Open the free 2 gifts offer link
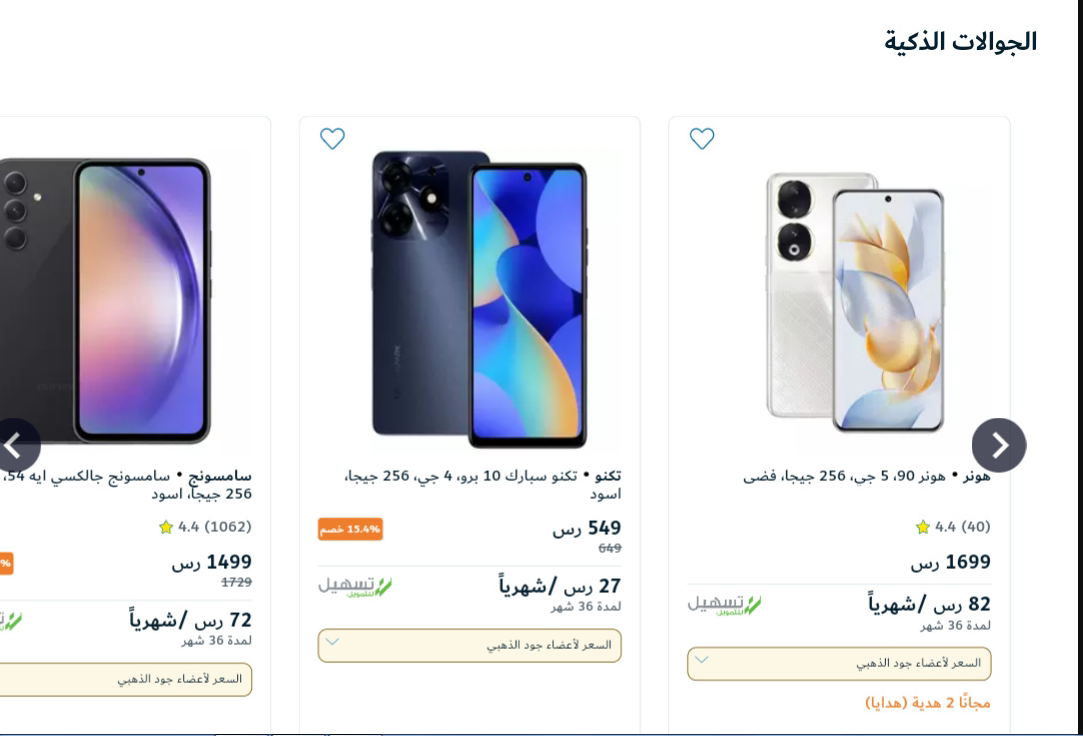The image size is (1083, 736). tap(928, 703)
